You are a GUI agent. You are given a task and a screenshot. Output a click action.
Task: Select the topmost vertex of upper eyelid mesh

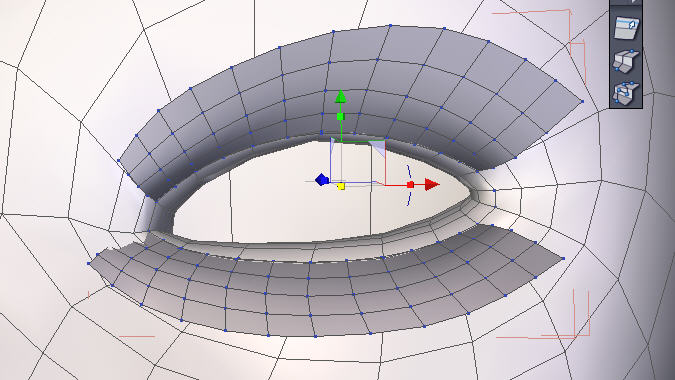point(390,26)
